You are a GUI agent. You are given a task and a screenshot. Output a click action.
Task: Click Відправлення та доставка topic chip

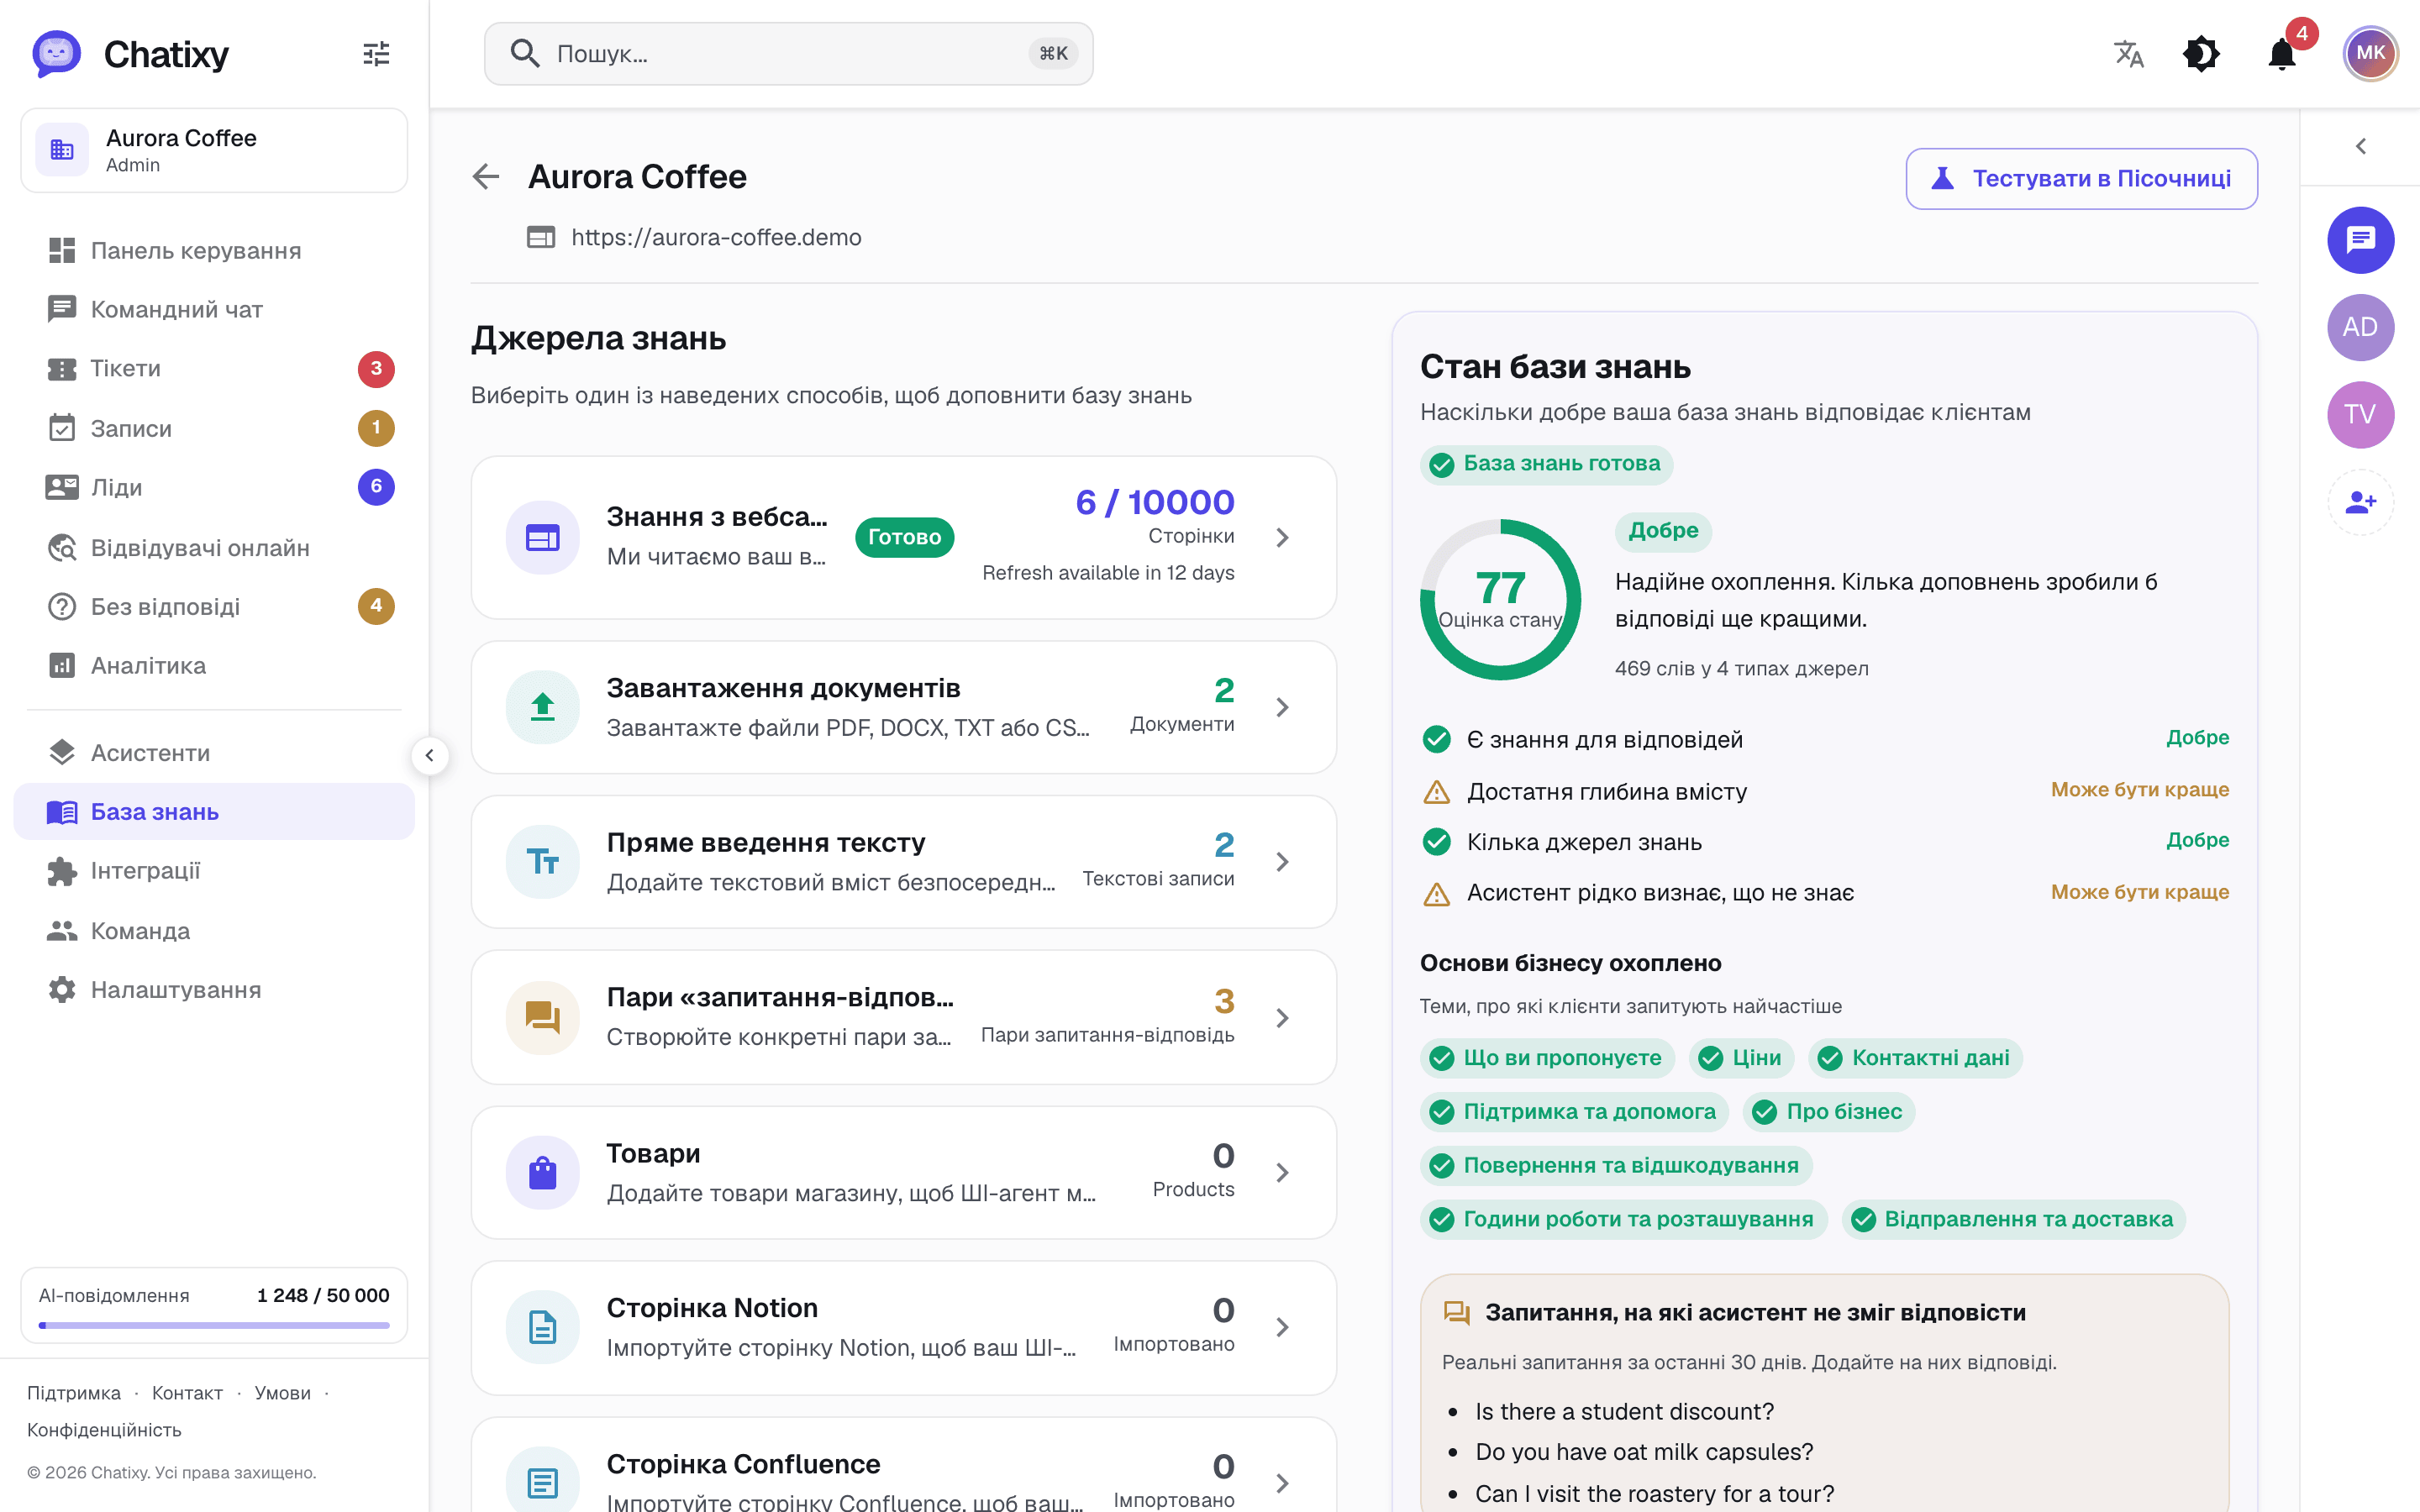click(2013, 1219)
